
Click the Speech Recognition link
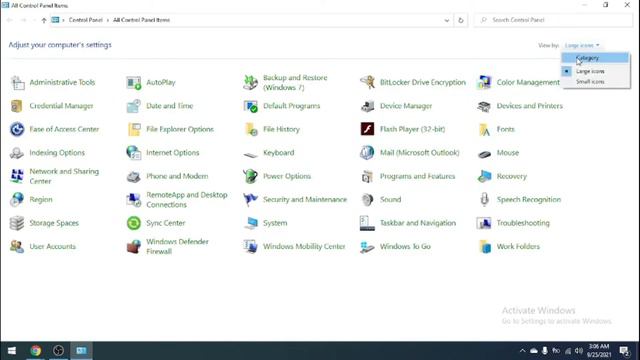click(529, 200)
